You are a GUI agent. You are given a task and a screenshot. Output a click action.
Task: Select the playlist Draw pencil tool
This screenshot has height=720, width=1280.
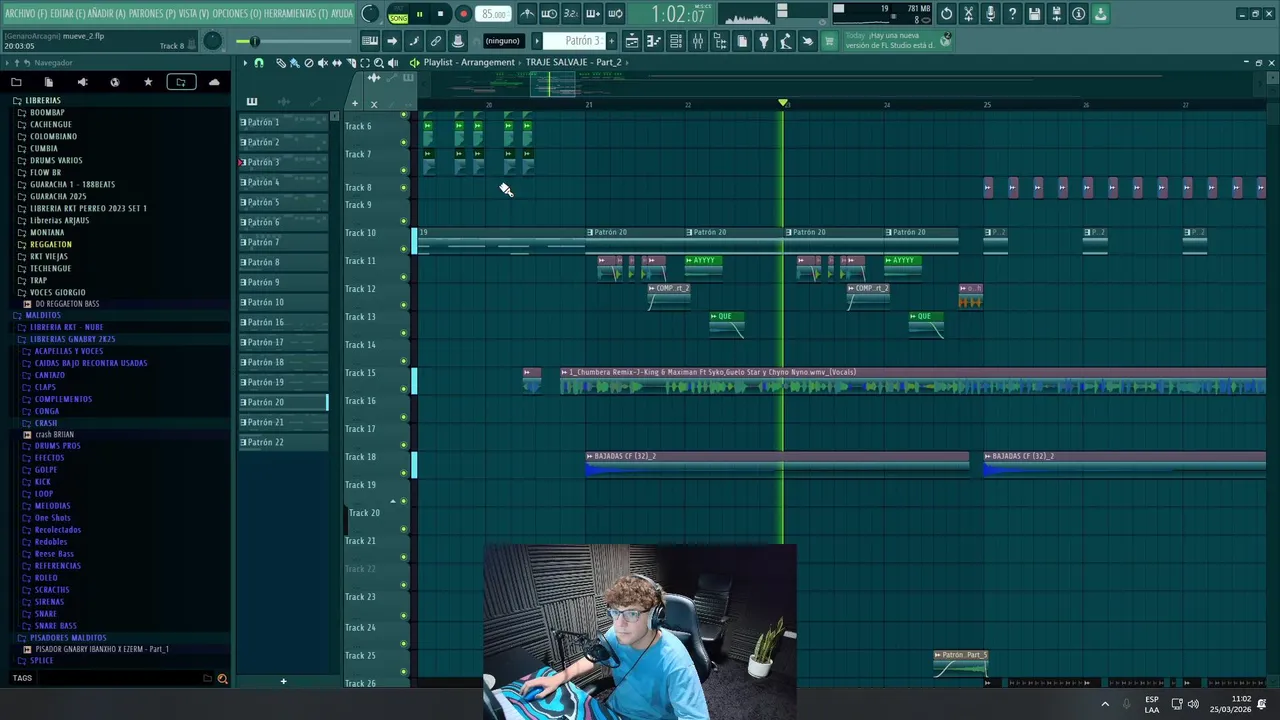(281, 62)
